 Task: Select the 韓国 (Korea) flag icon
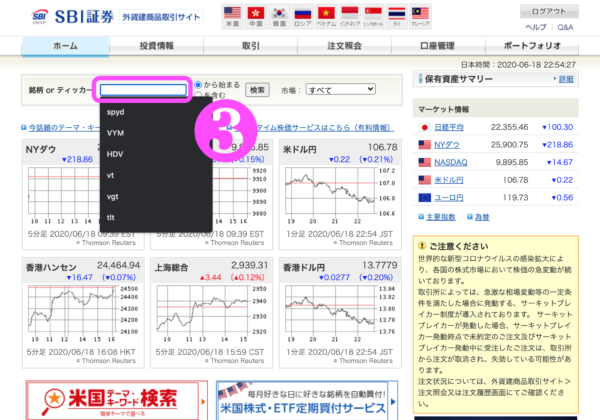279,16
